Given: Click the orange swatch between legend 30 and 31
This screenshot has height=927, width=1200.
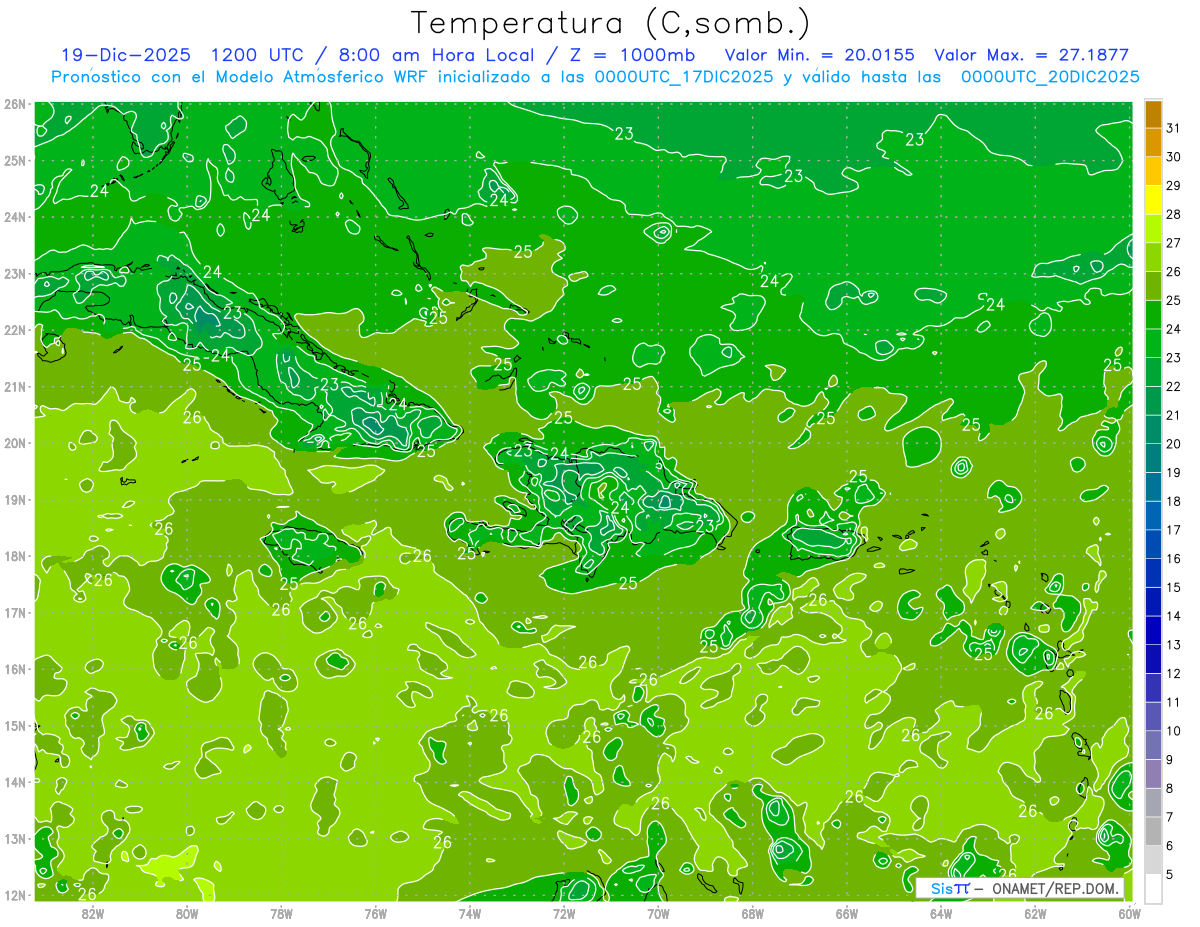Looking at the screenshot, I should click(1153, 142).
